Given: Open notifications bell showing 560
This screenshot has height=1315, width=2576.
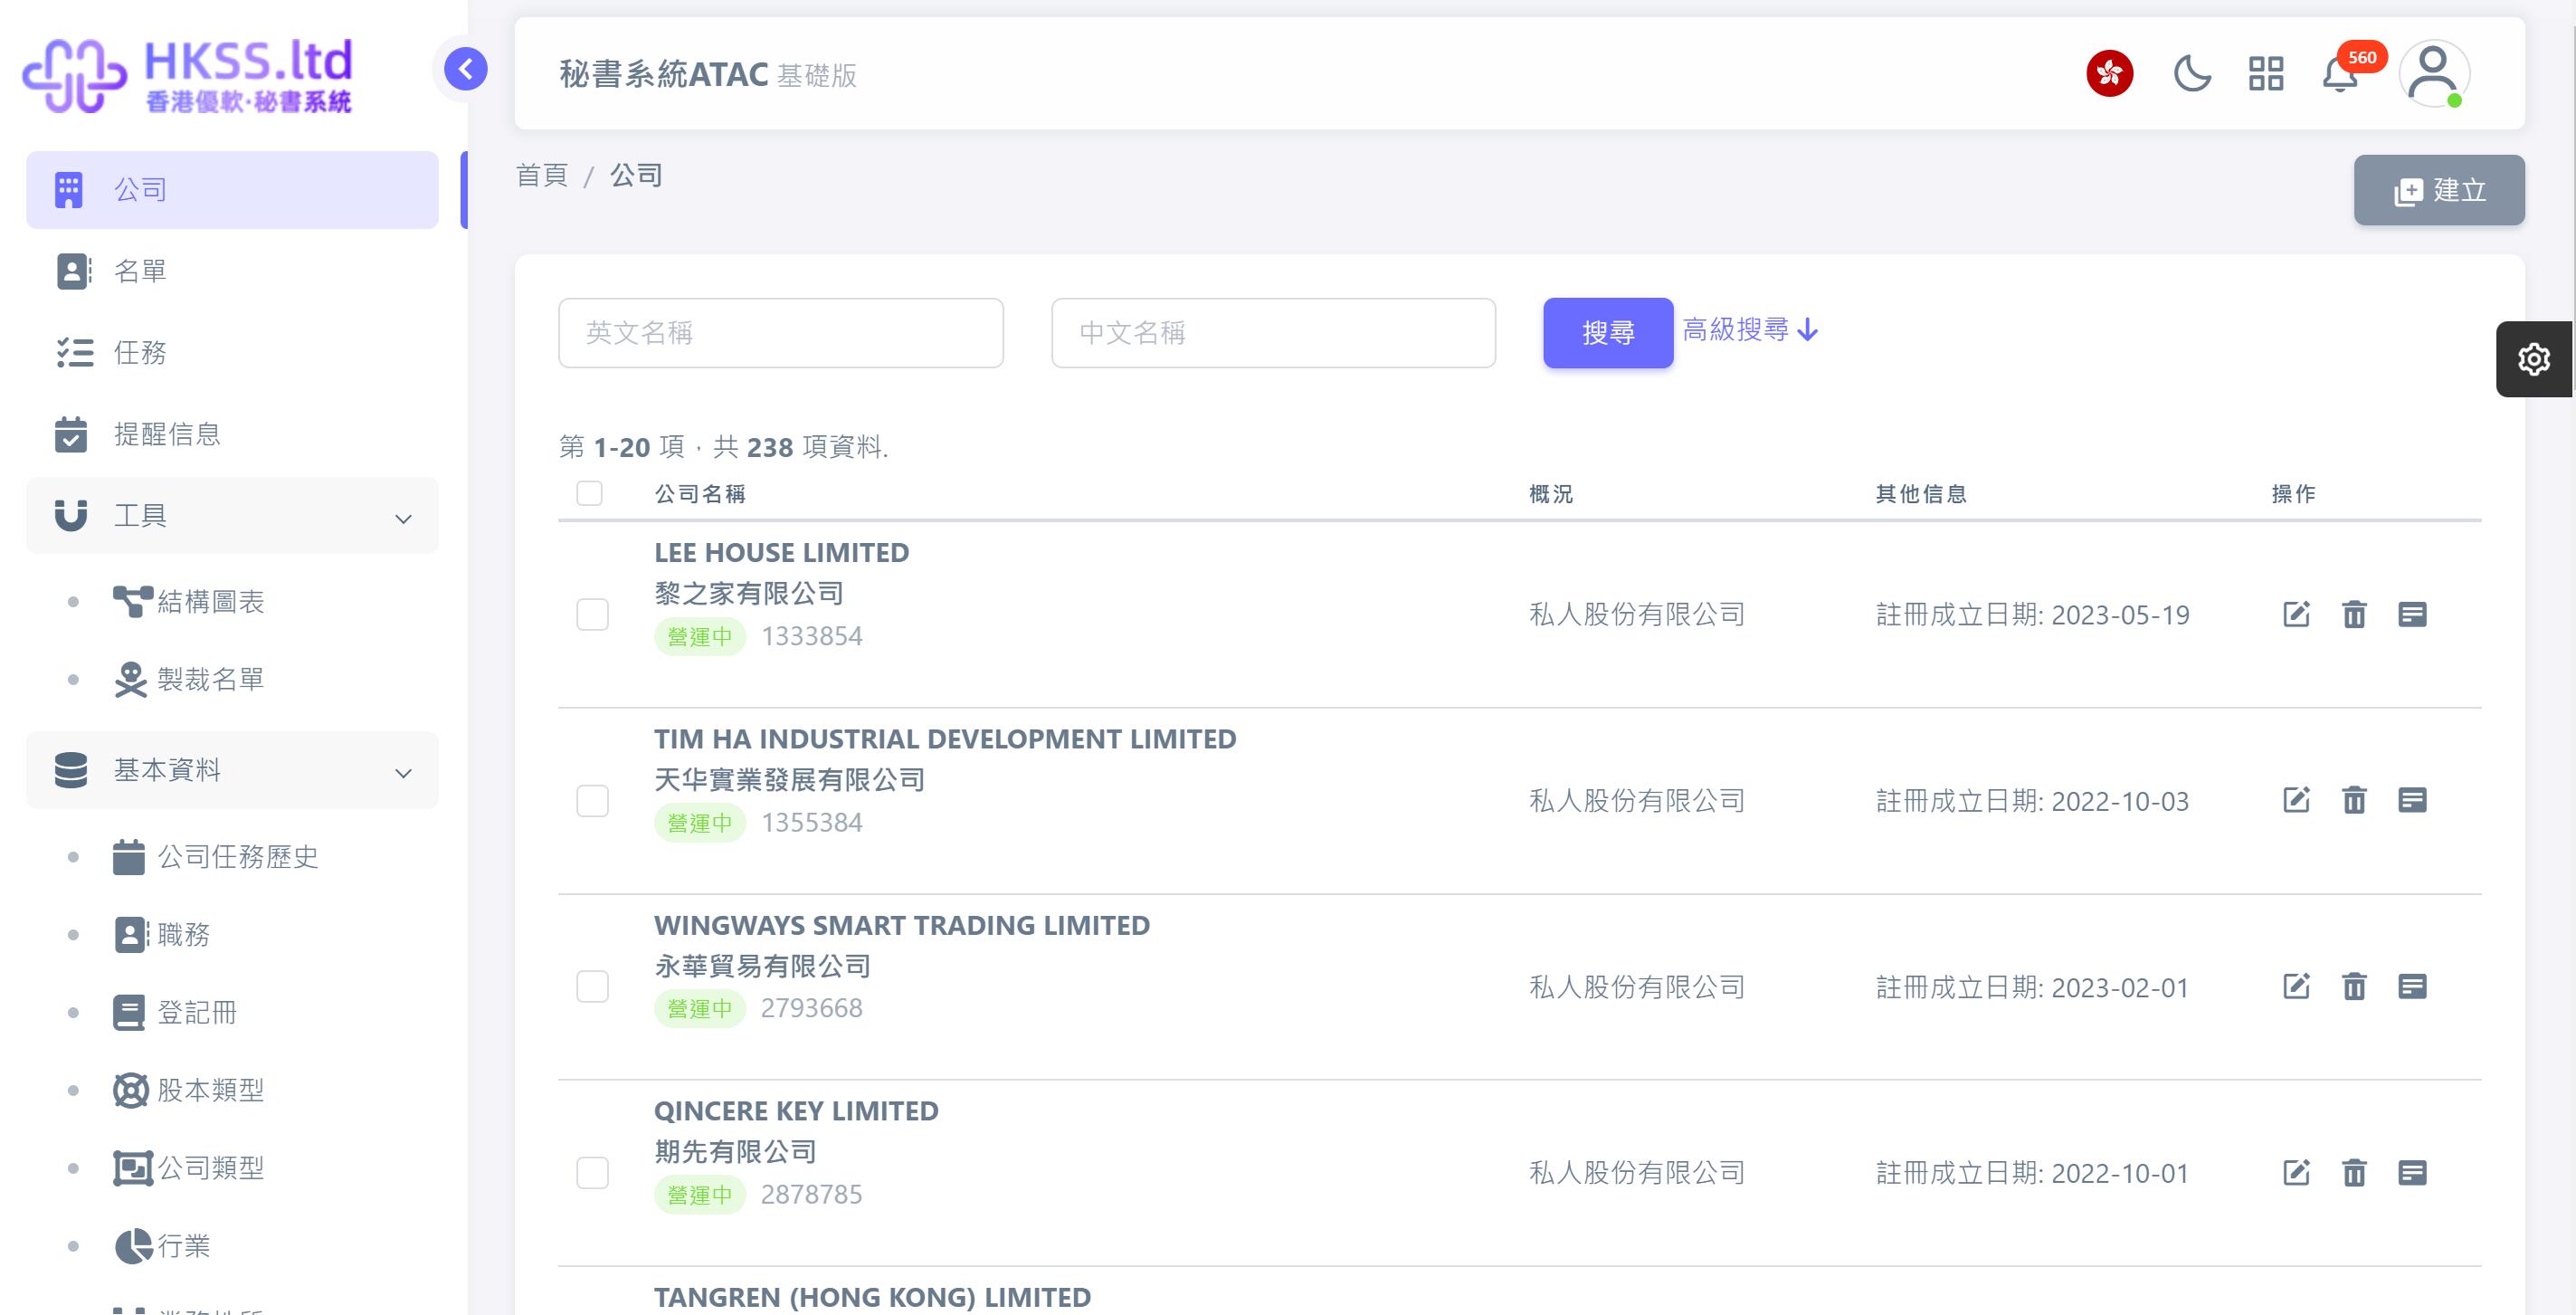Looking at the screenshot, I should click(x=2341, y=73).
